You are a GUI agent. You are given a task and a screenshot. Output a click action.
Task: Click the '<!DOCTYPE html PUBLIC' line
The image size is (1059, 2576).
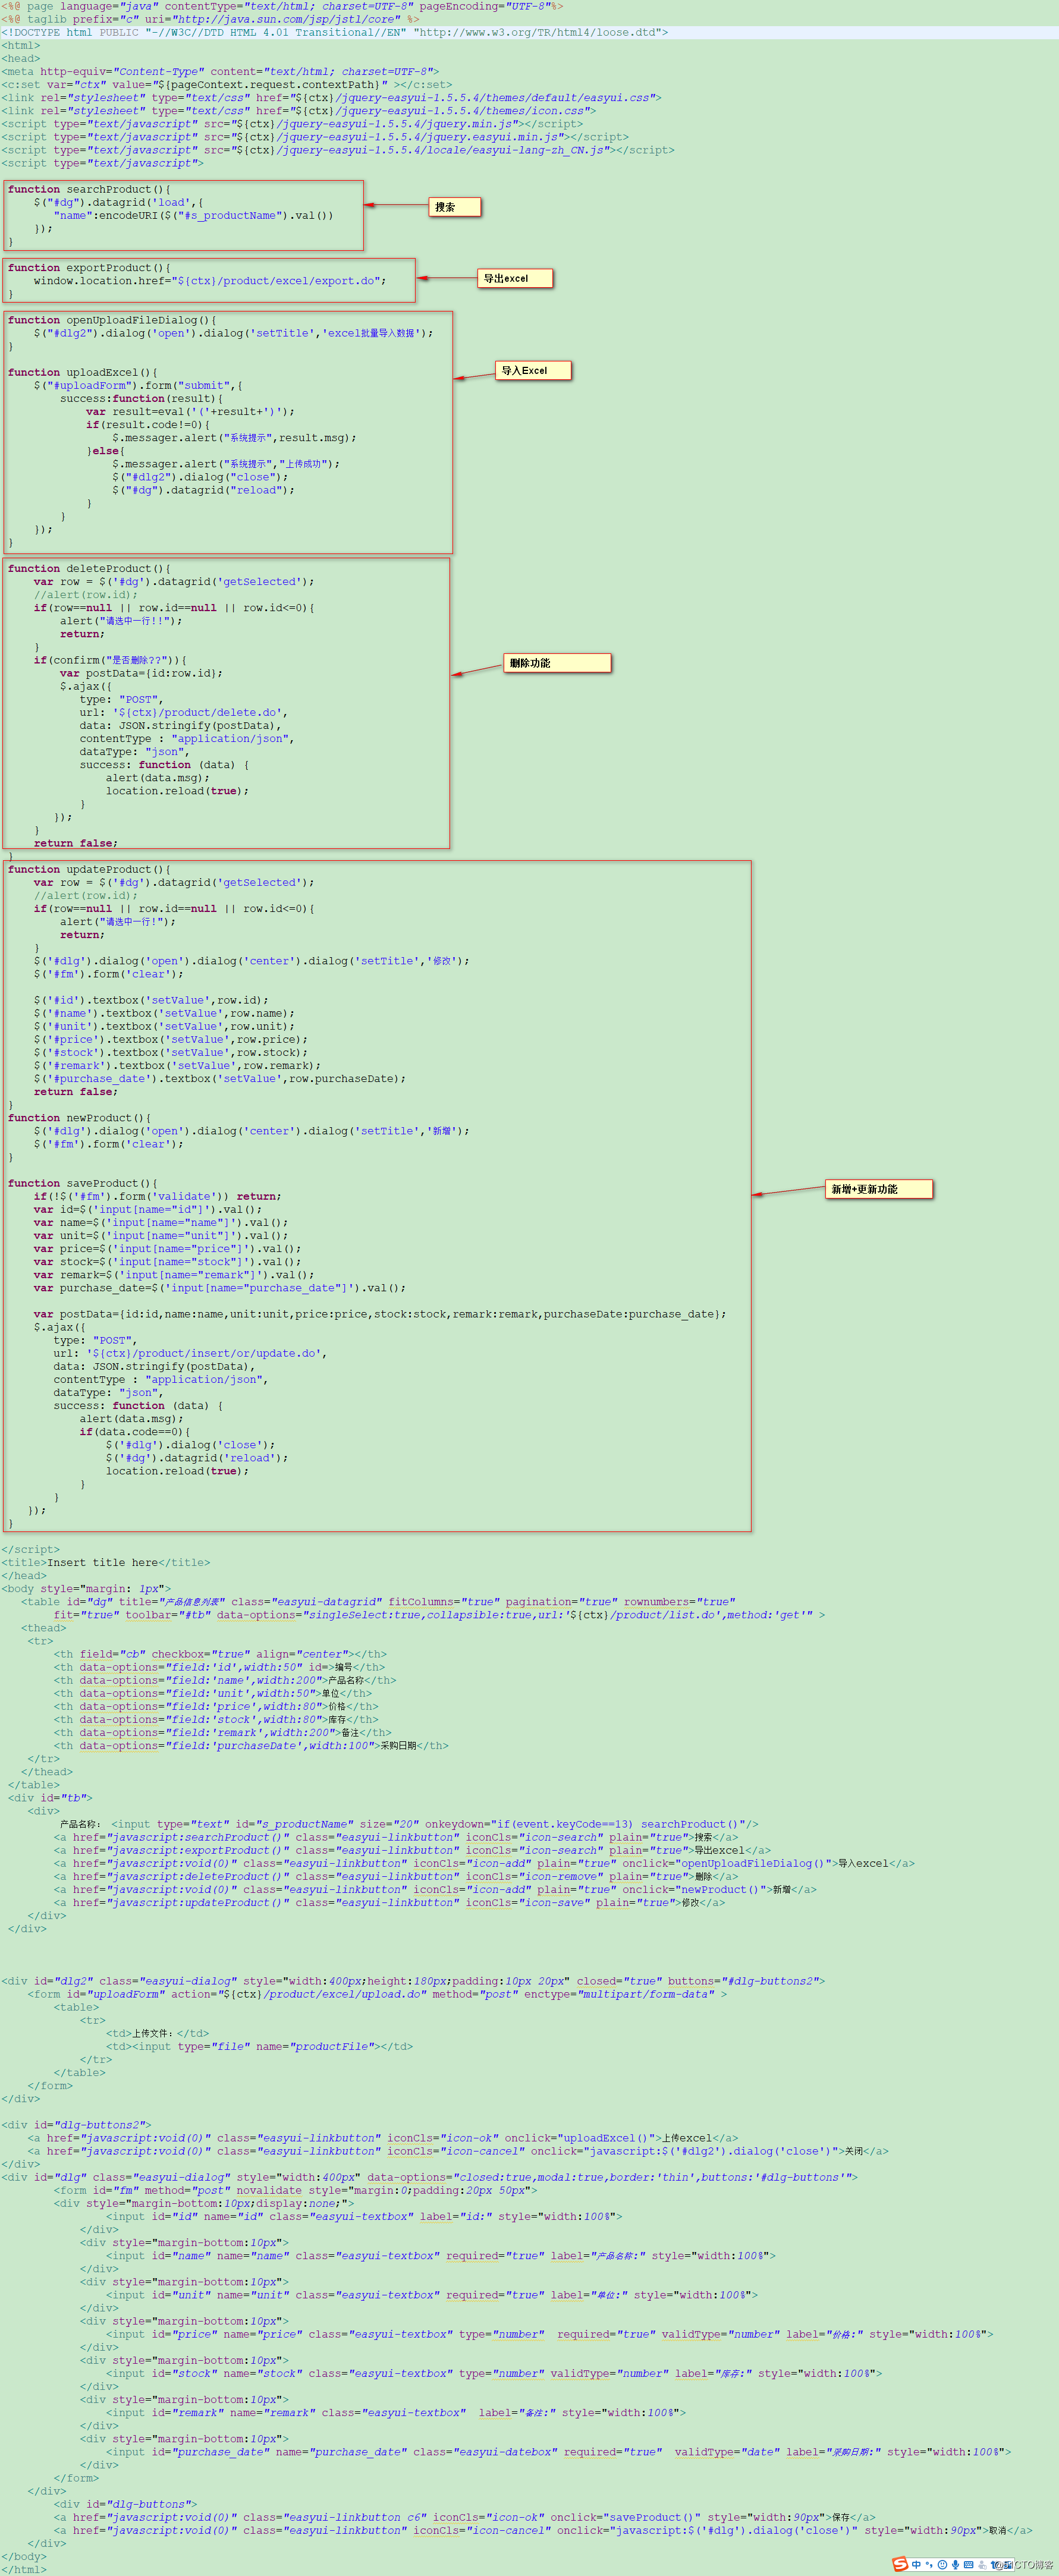pos(335,32)
